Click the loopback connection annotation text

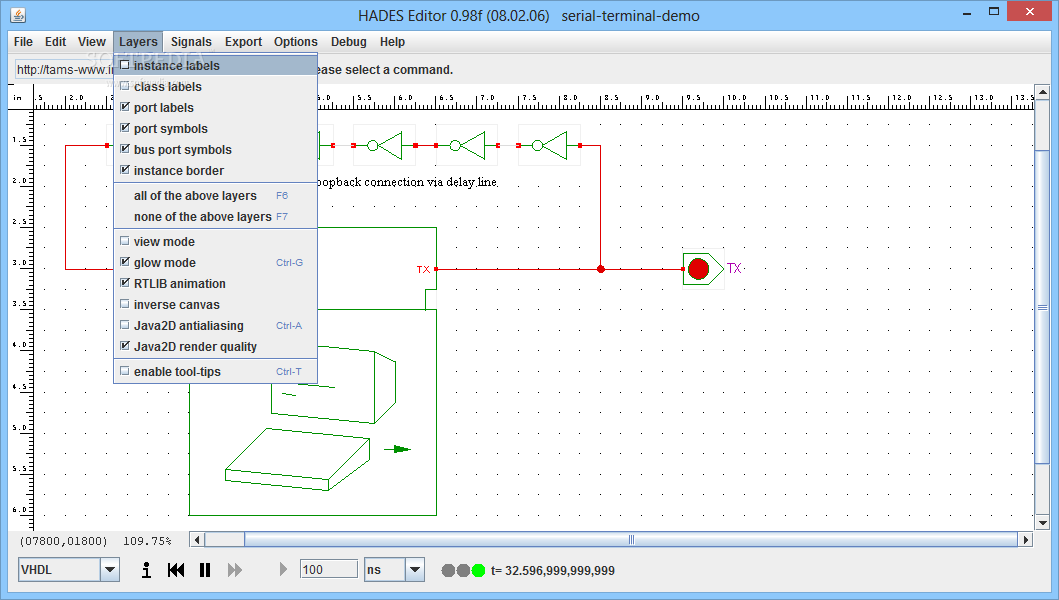(x=407, y=182)
